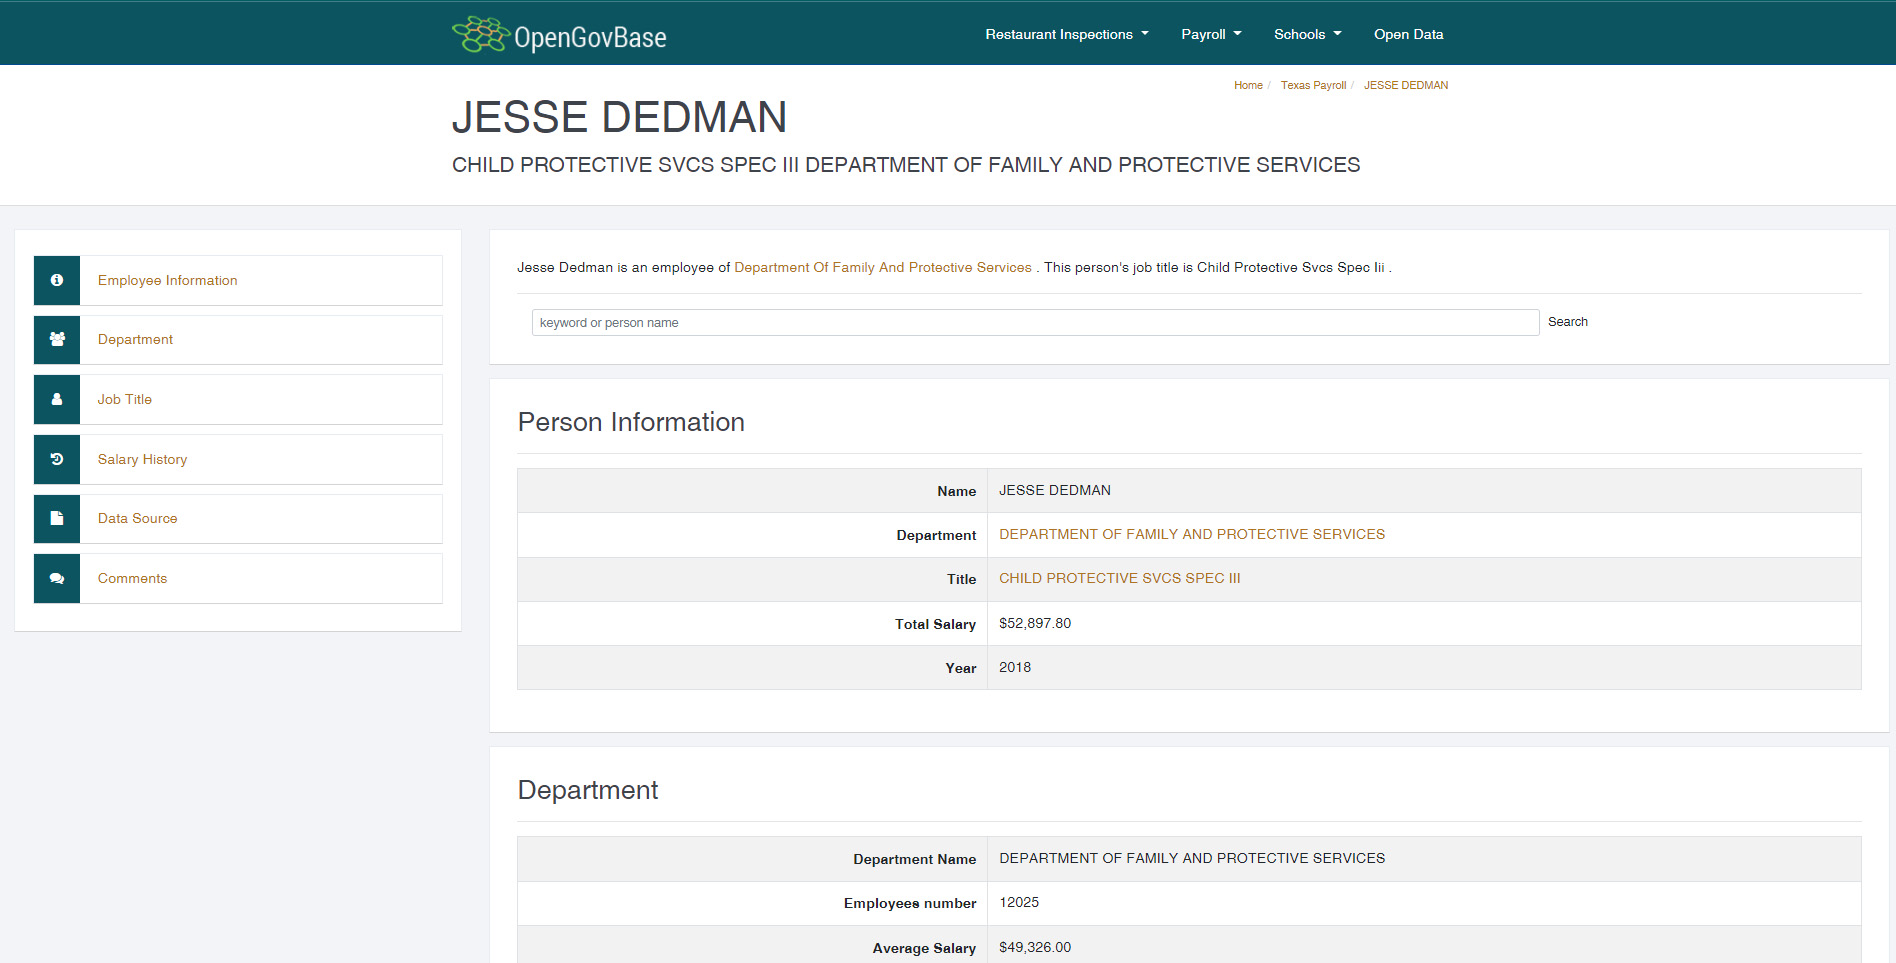Click the Data Source file icon

57,519
